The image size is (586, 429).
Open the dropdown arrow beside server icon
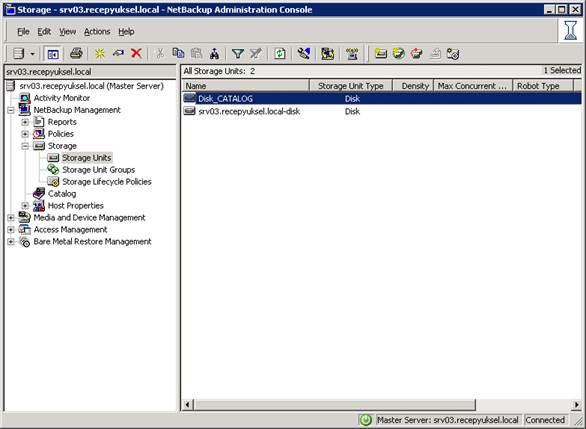tap(33, 54)
